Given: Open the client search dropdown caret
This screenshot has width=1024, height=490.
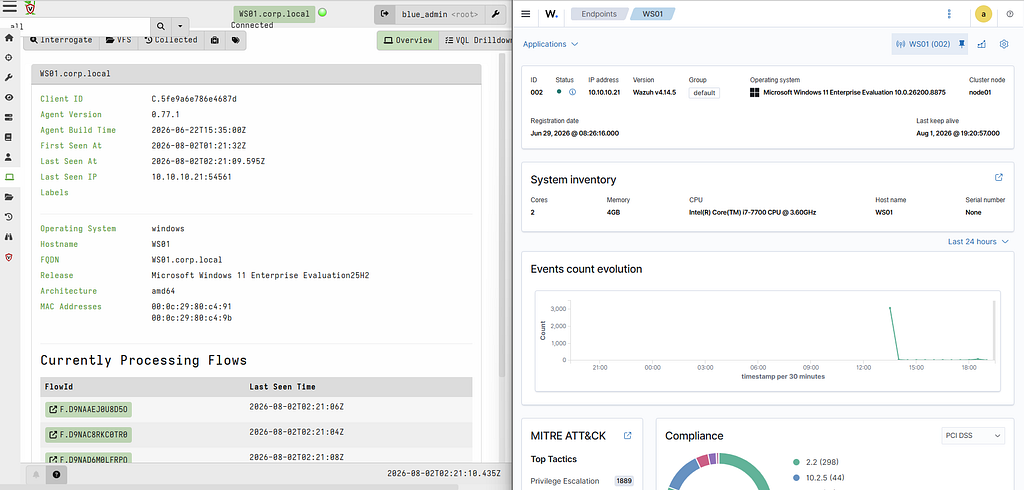Looking at the screenshot, I should pos(180,26).
